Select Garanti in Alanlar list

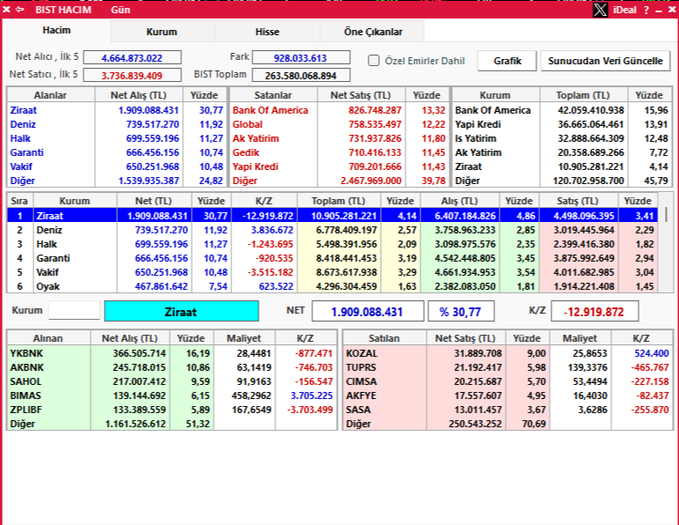27,152
